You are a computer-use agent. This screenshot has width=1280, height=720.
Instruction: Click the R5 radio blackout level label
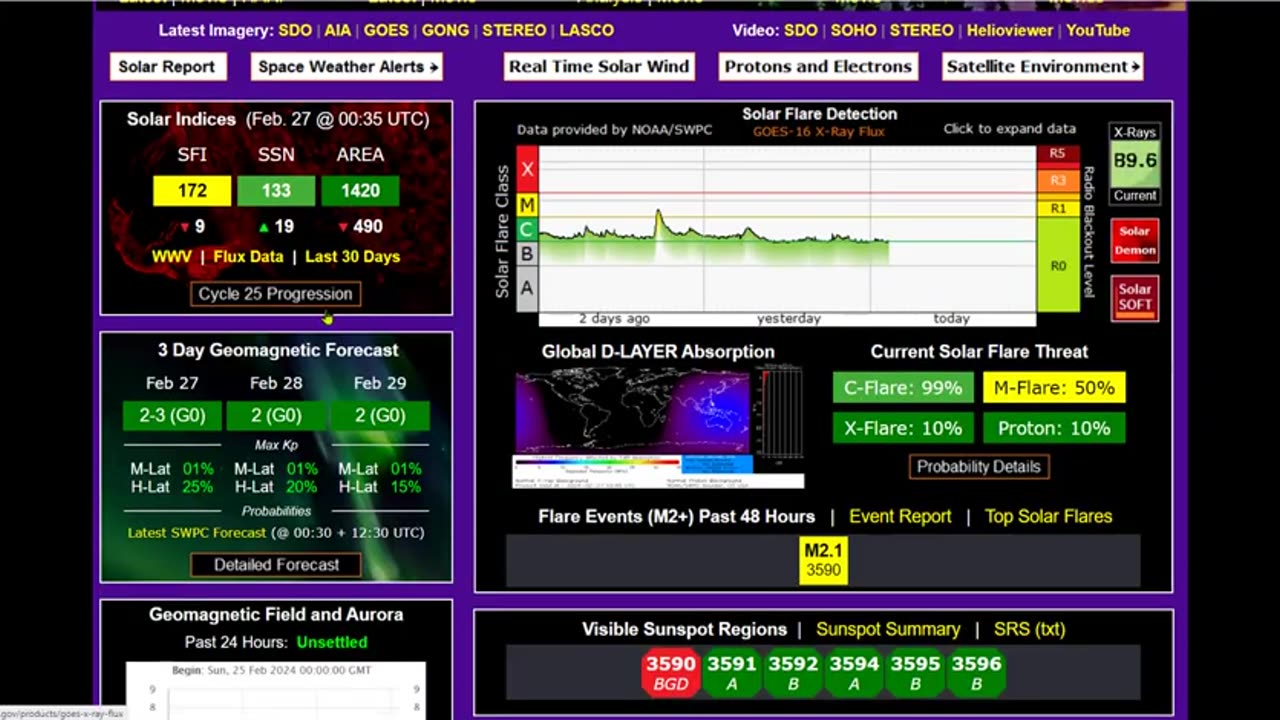coord(1058,154)
